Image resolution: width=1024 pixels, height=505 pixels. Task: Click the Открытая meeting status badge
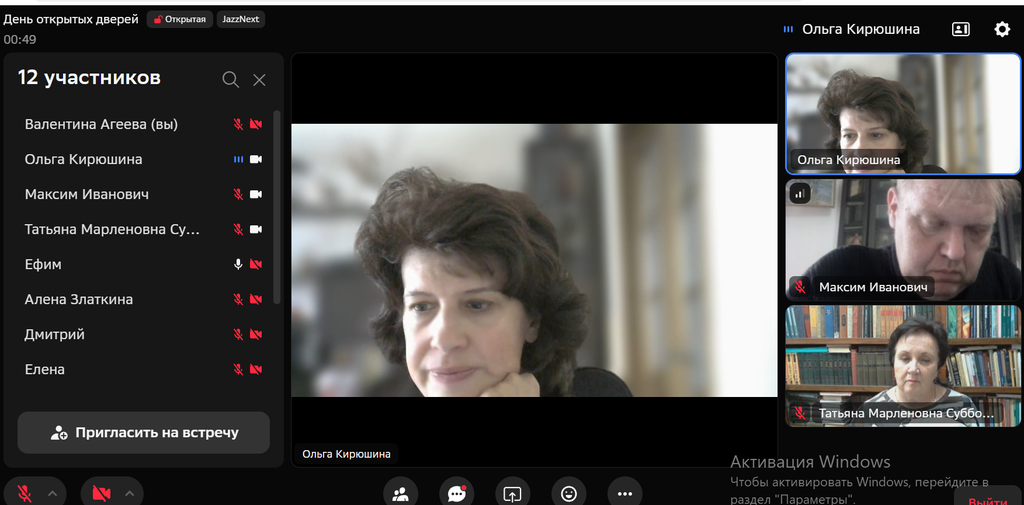[x=180, y=19]
